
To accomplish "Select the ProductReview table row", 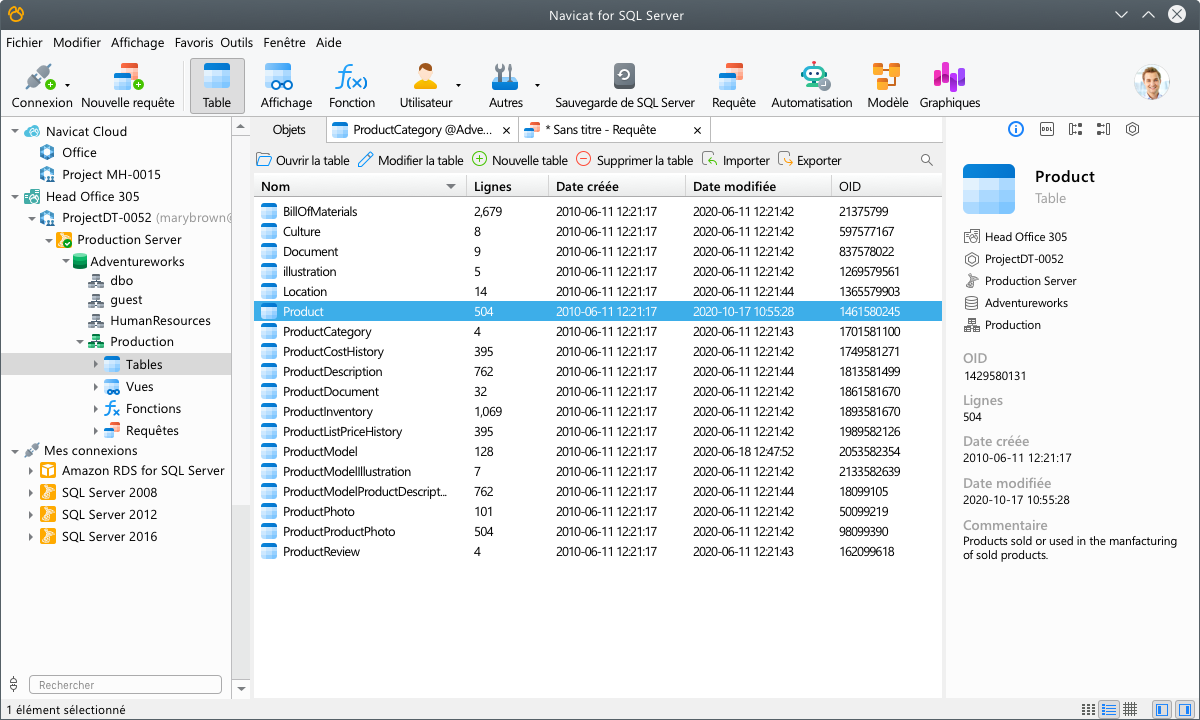I will [x=597, y=552].
